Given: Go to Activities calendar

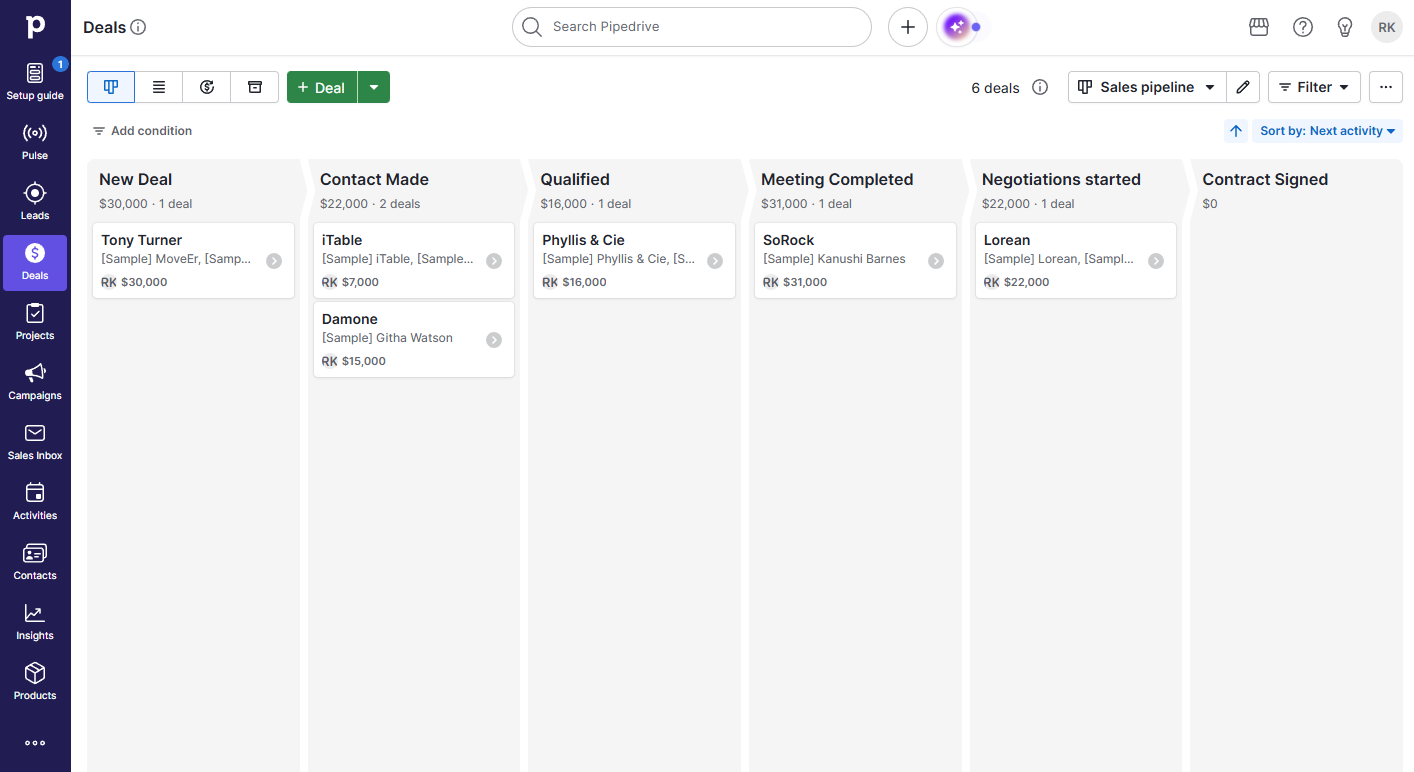Looking at the screenshot, I should point(35,502).
